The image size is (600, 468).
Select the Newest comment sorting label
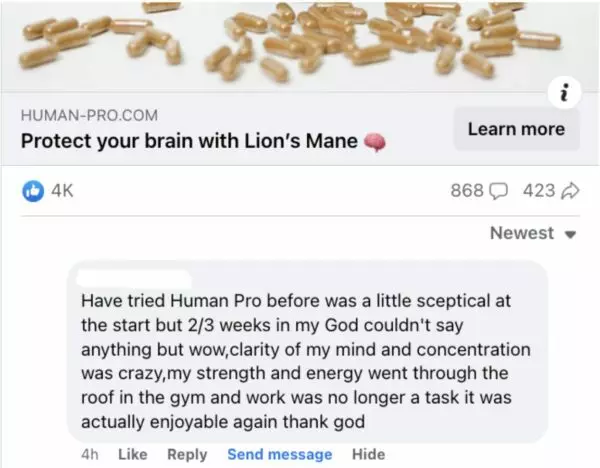(522, 233)
